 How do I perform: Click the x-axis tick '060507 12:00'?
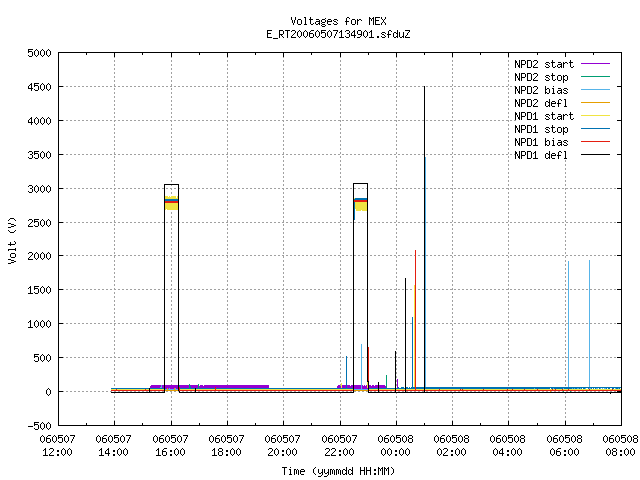tap(57, 446)
